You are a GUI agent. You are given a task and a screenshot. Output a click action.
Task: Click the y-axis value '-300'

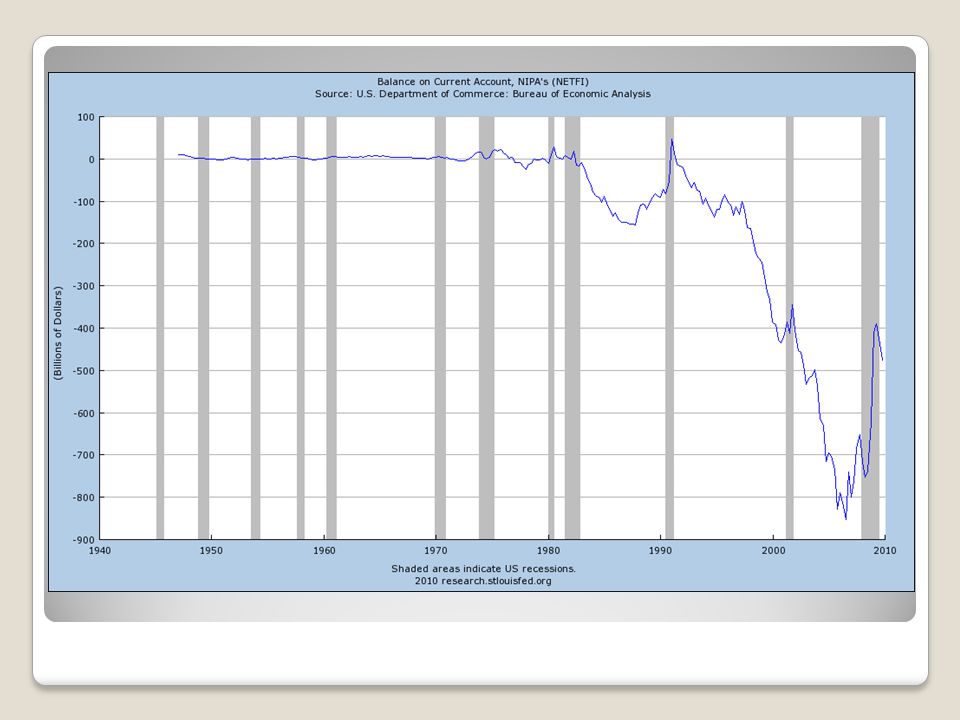tap(84, 286)
